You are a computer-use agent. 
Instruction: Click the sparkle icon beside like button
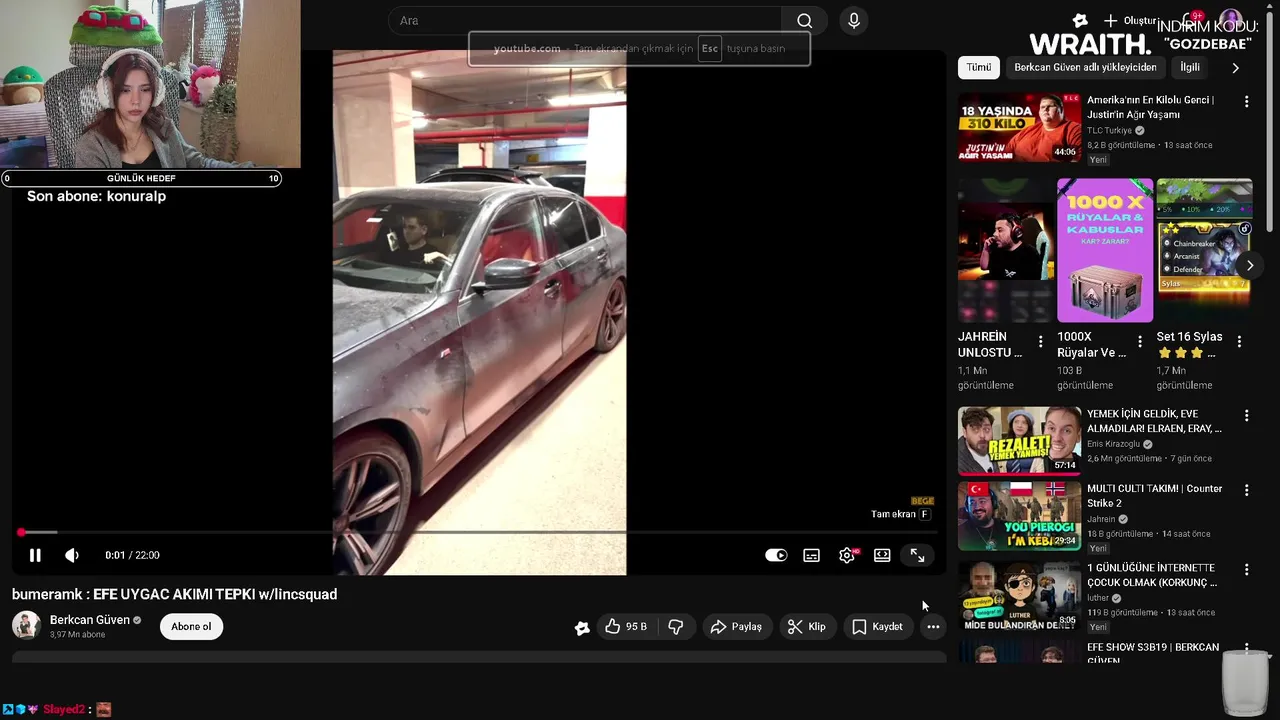582,627
